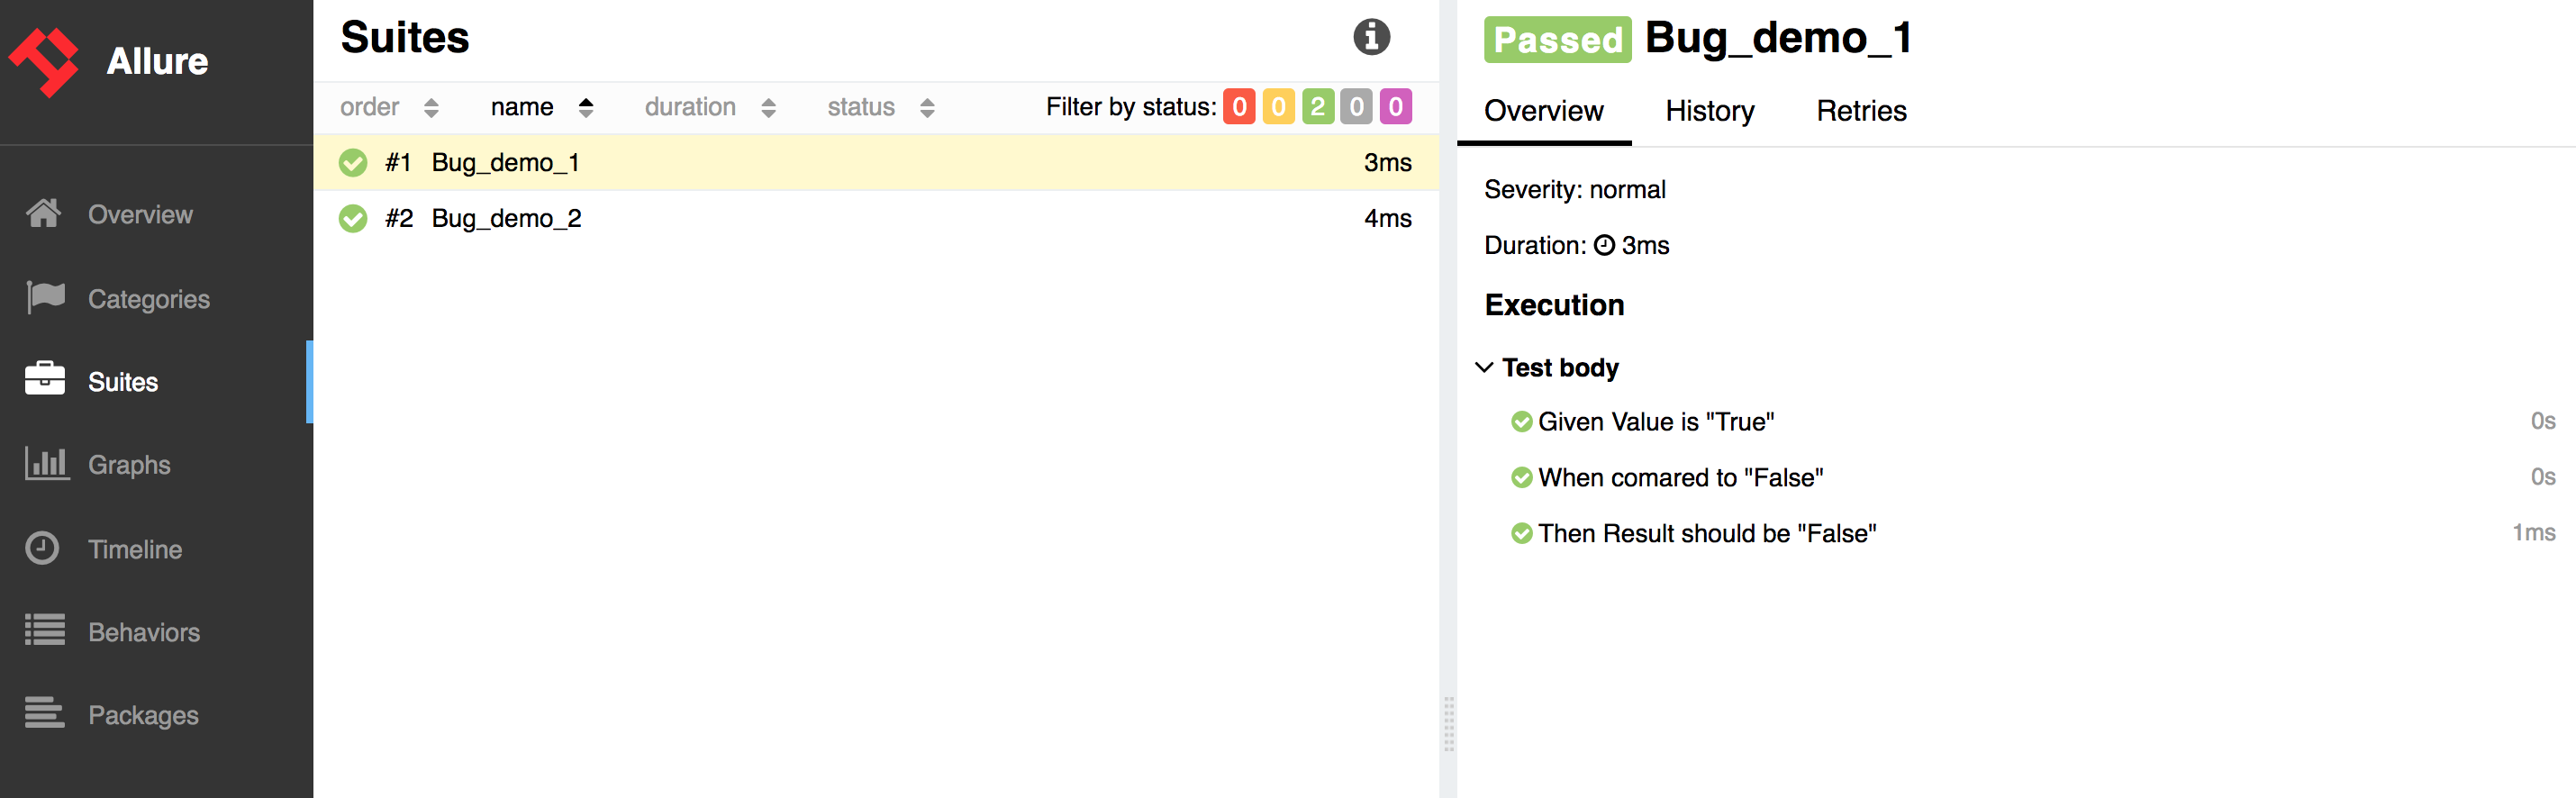Switch to the Retries tab
This screenshot has height=798, width=2576.
click(1860, 111)
